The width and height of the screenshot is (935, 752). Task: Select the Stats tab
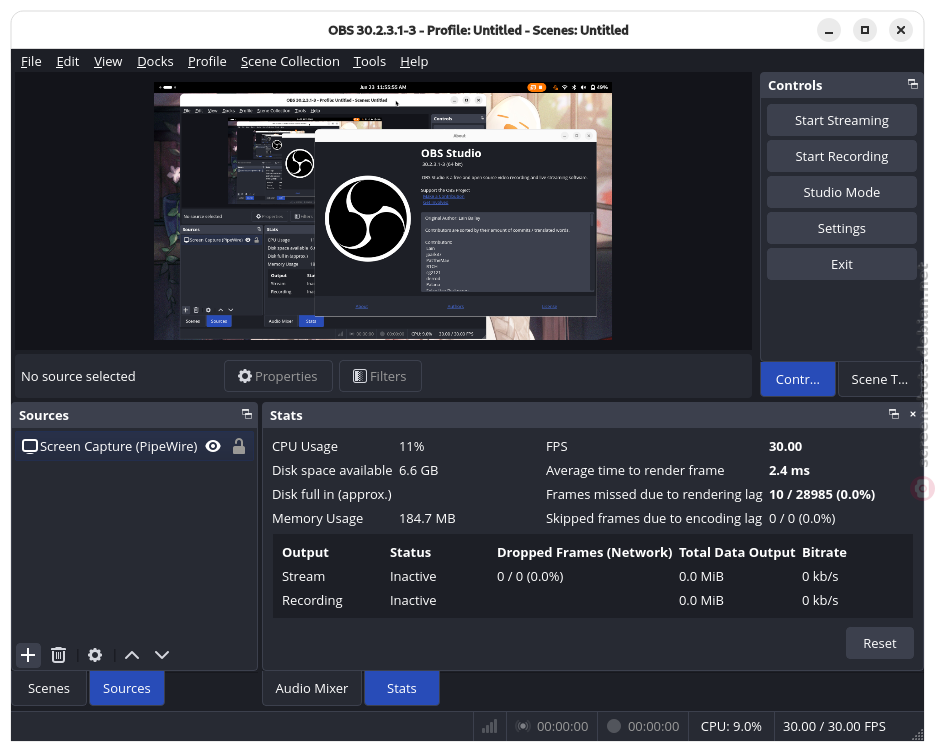tap(401, 688)
